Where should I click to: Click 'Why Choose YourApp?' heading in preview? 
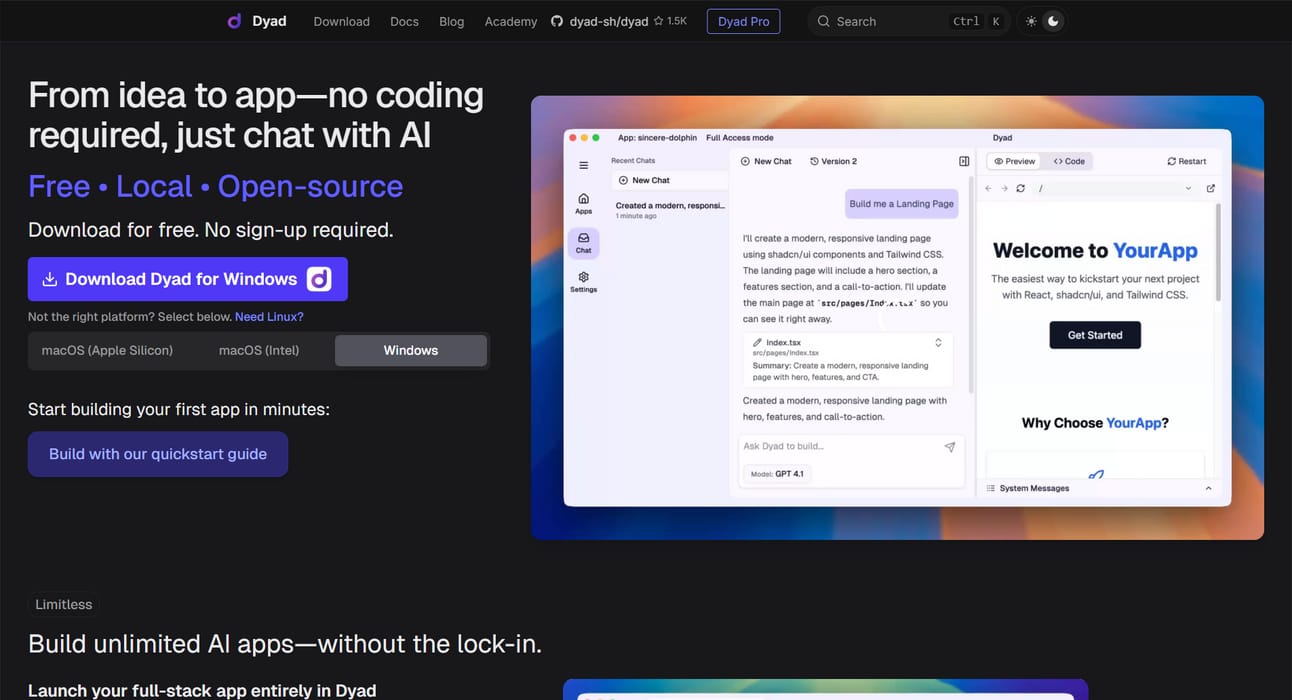[x=1095, y=423]
